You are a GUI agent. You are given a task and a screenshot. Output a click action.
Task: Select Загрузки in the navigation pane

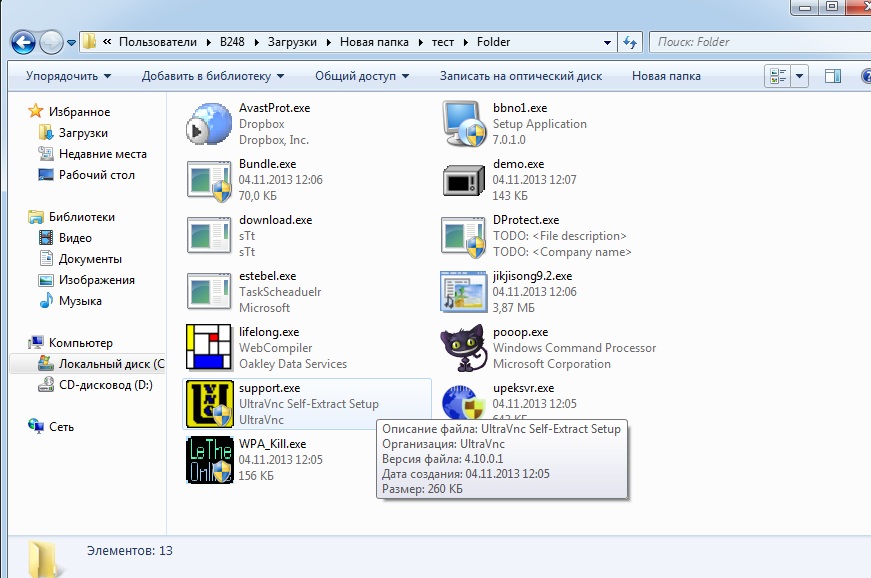tap(83, 133)
